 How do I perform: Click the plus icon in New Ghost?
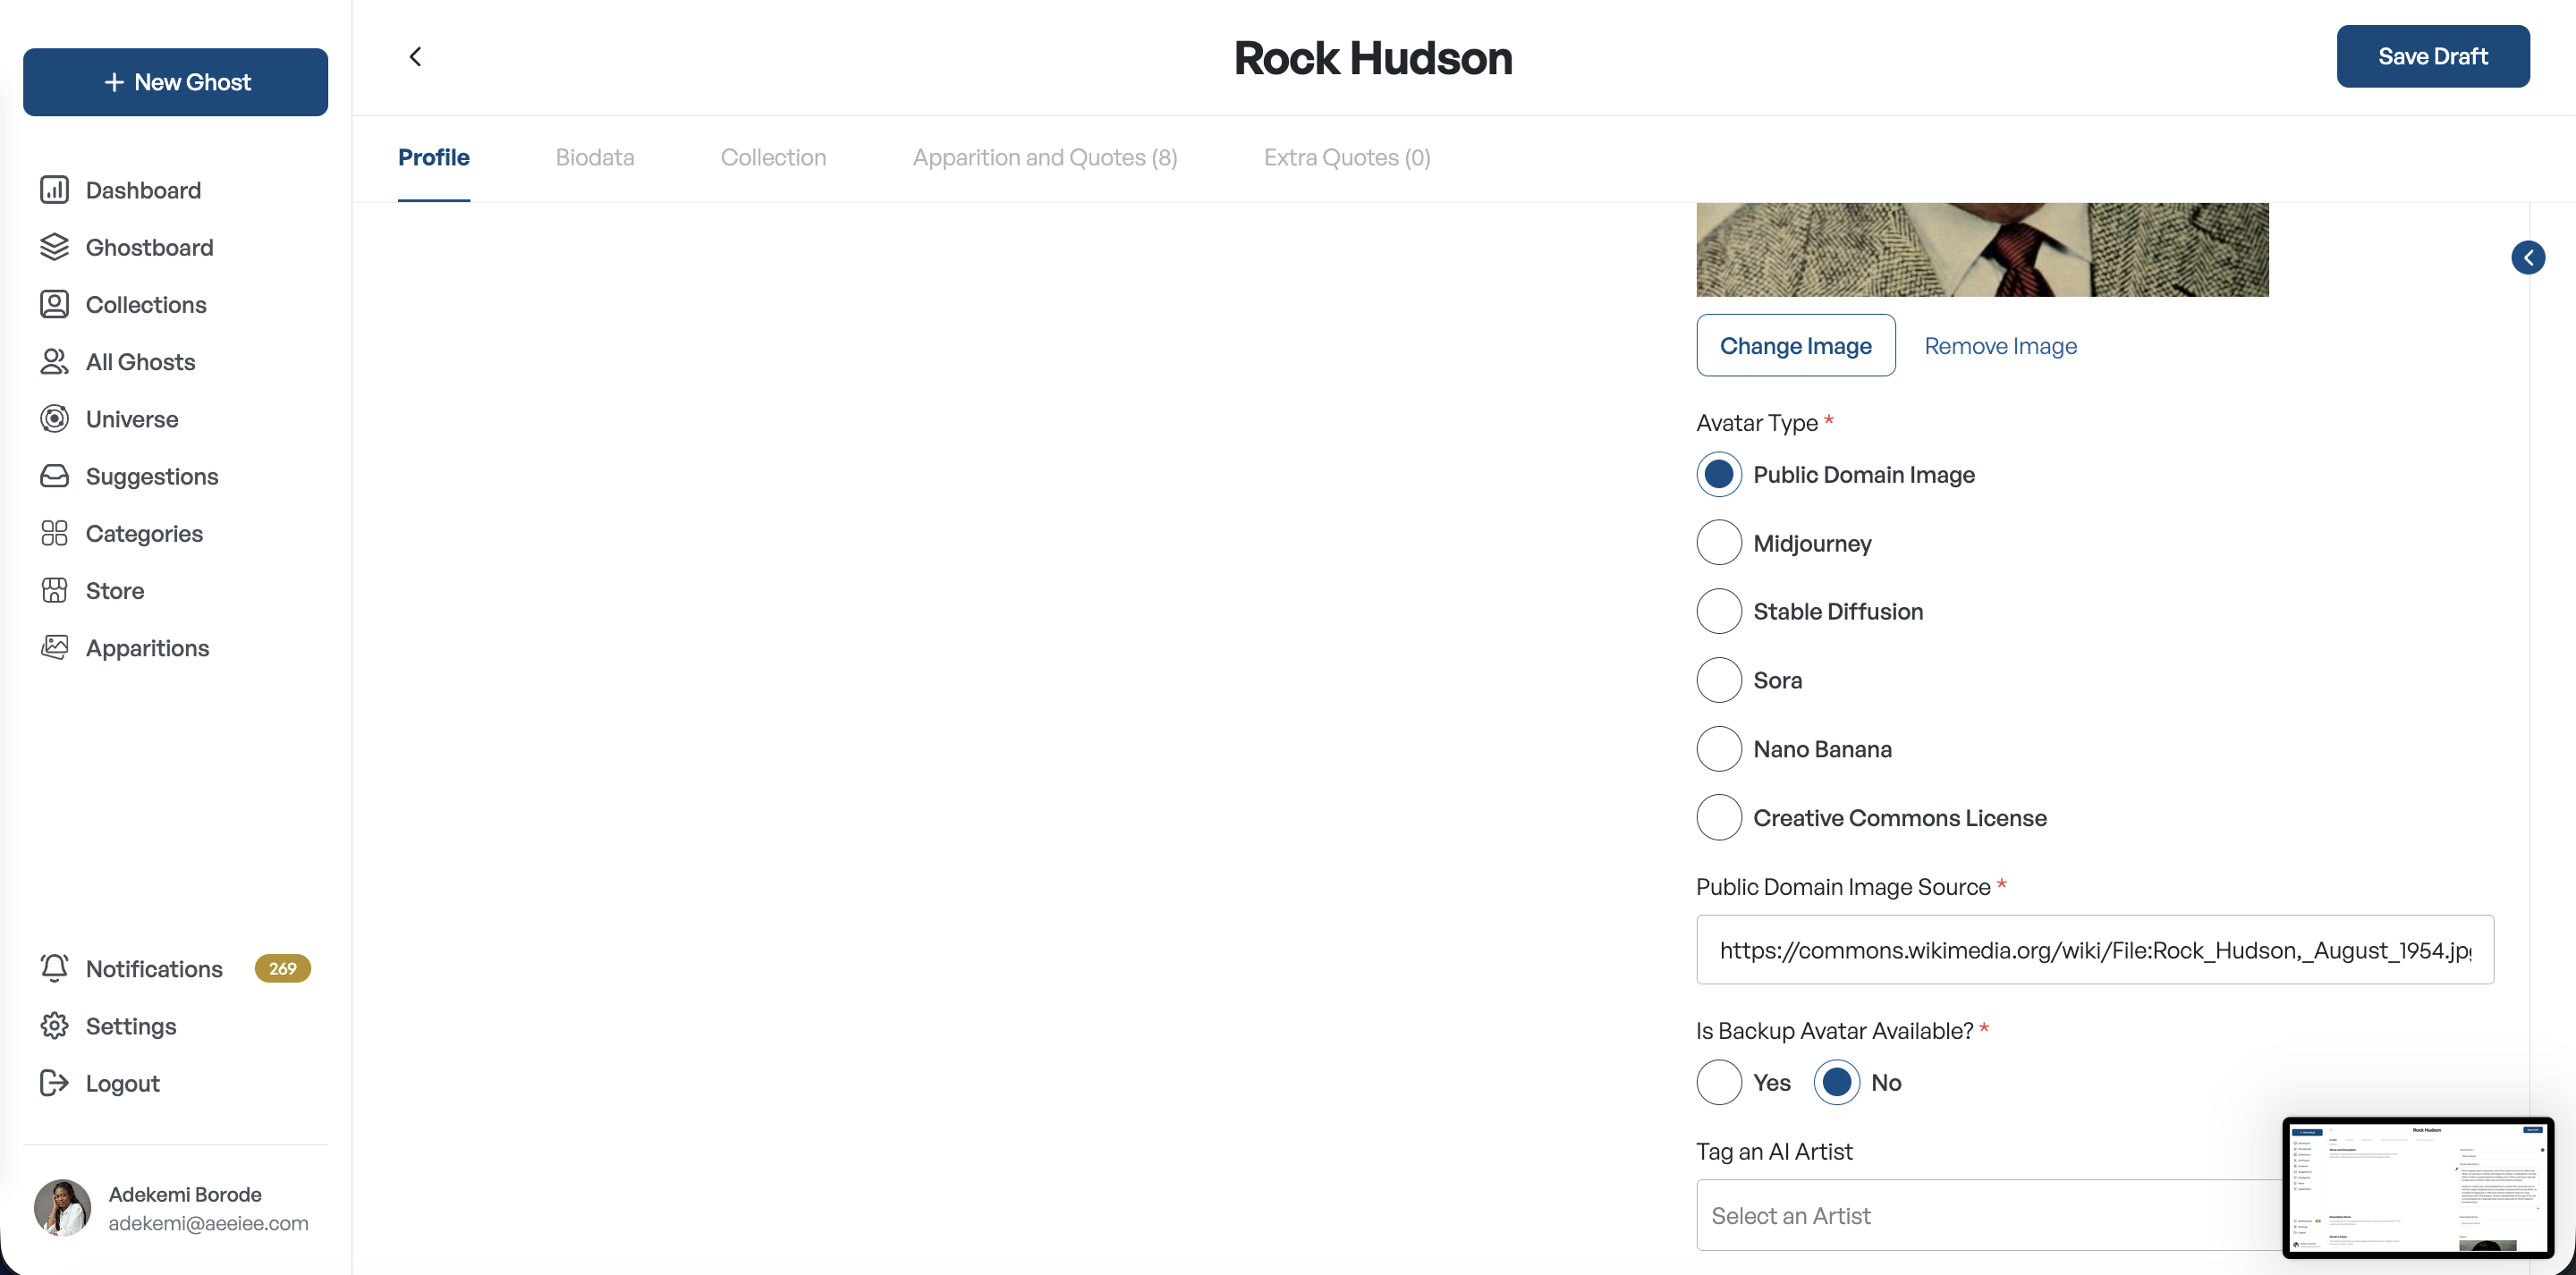114,82
